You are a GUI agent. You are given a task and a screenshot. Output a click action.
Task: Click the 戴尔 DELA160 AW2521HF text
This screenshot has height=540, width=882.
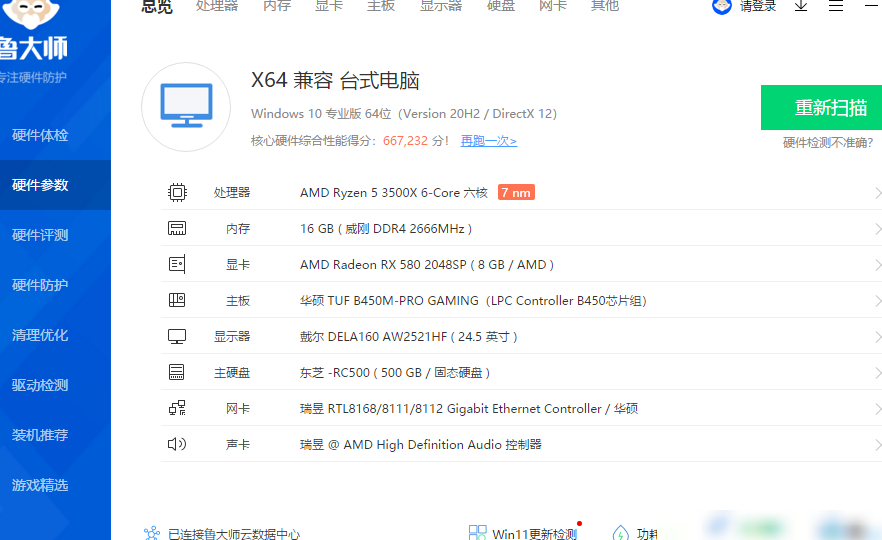click(x=409, y=337)
